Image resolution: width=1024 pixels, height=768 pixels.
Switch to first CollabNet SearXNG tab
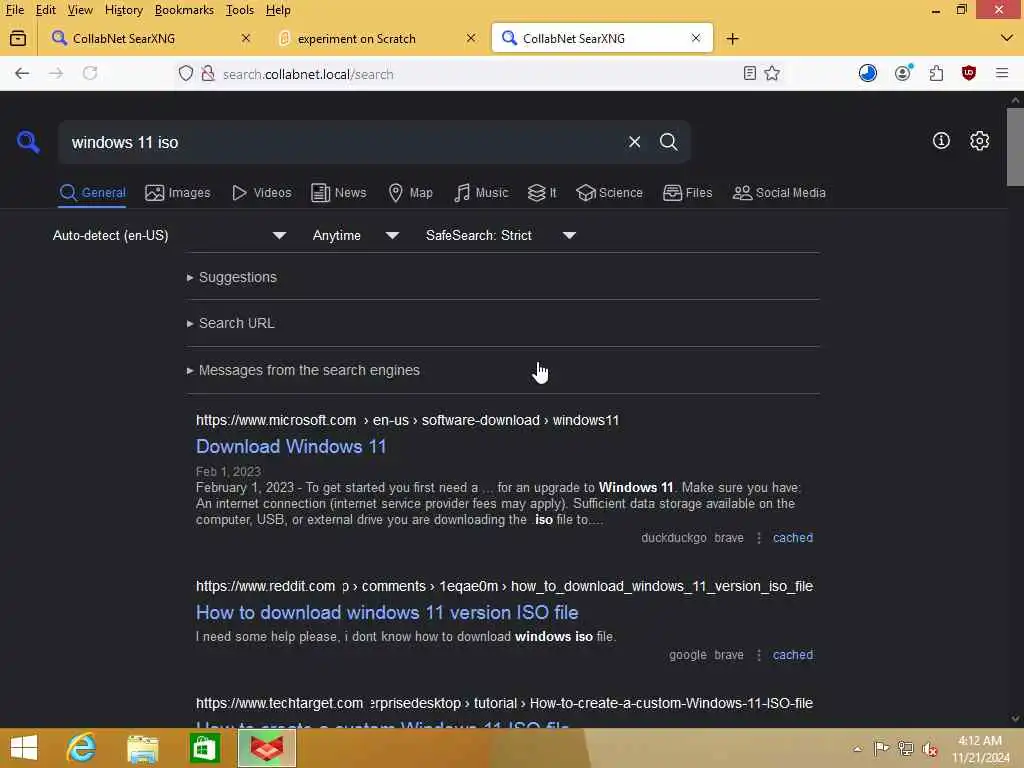124,39
